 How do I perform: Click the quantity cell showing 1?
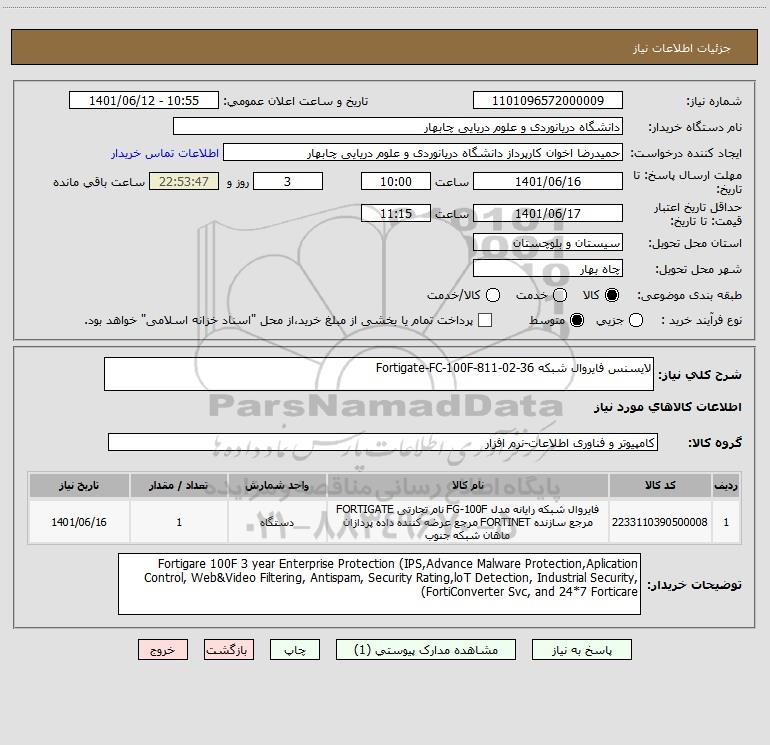tap(179, 522)
